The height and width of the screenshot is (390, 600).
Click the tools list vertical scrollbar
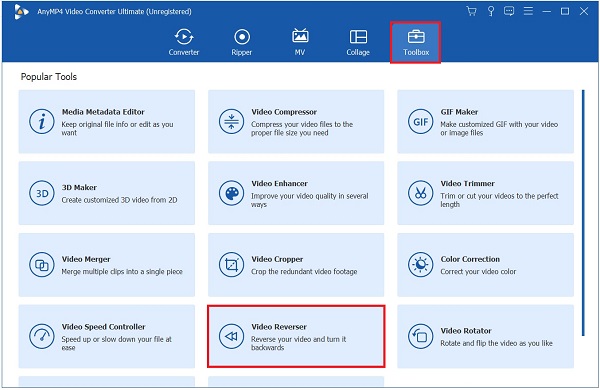pos(583,213)
